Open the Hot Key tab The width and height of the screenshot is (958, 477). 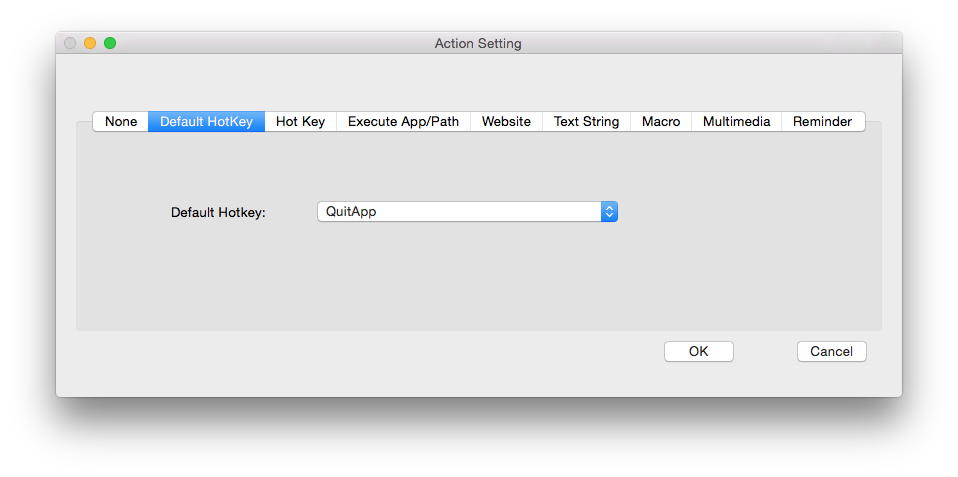[300, 122]
